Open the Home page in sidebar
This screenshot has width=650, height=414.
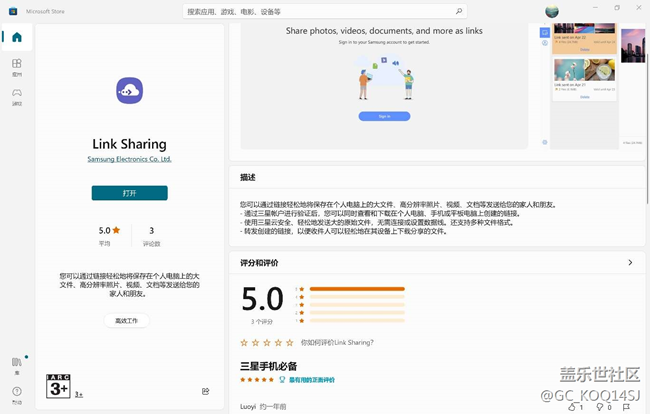[17, 37]
